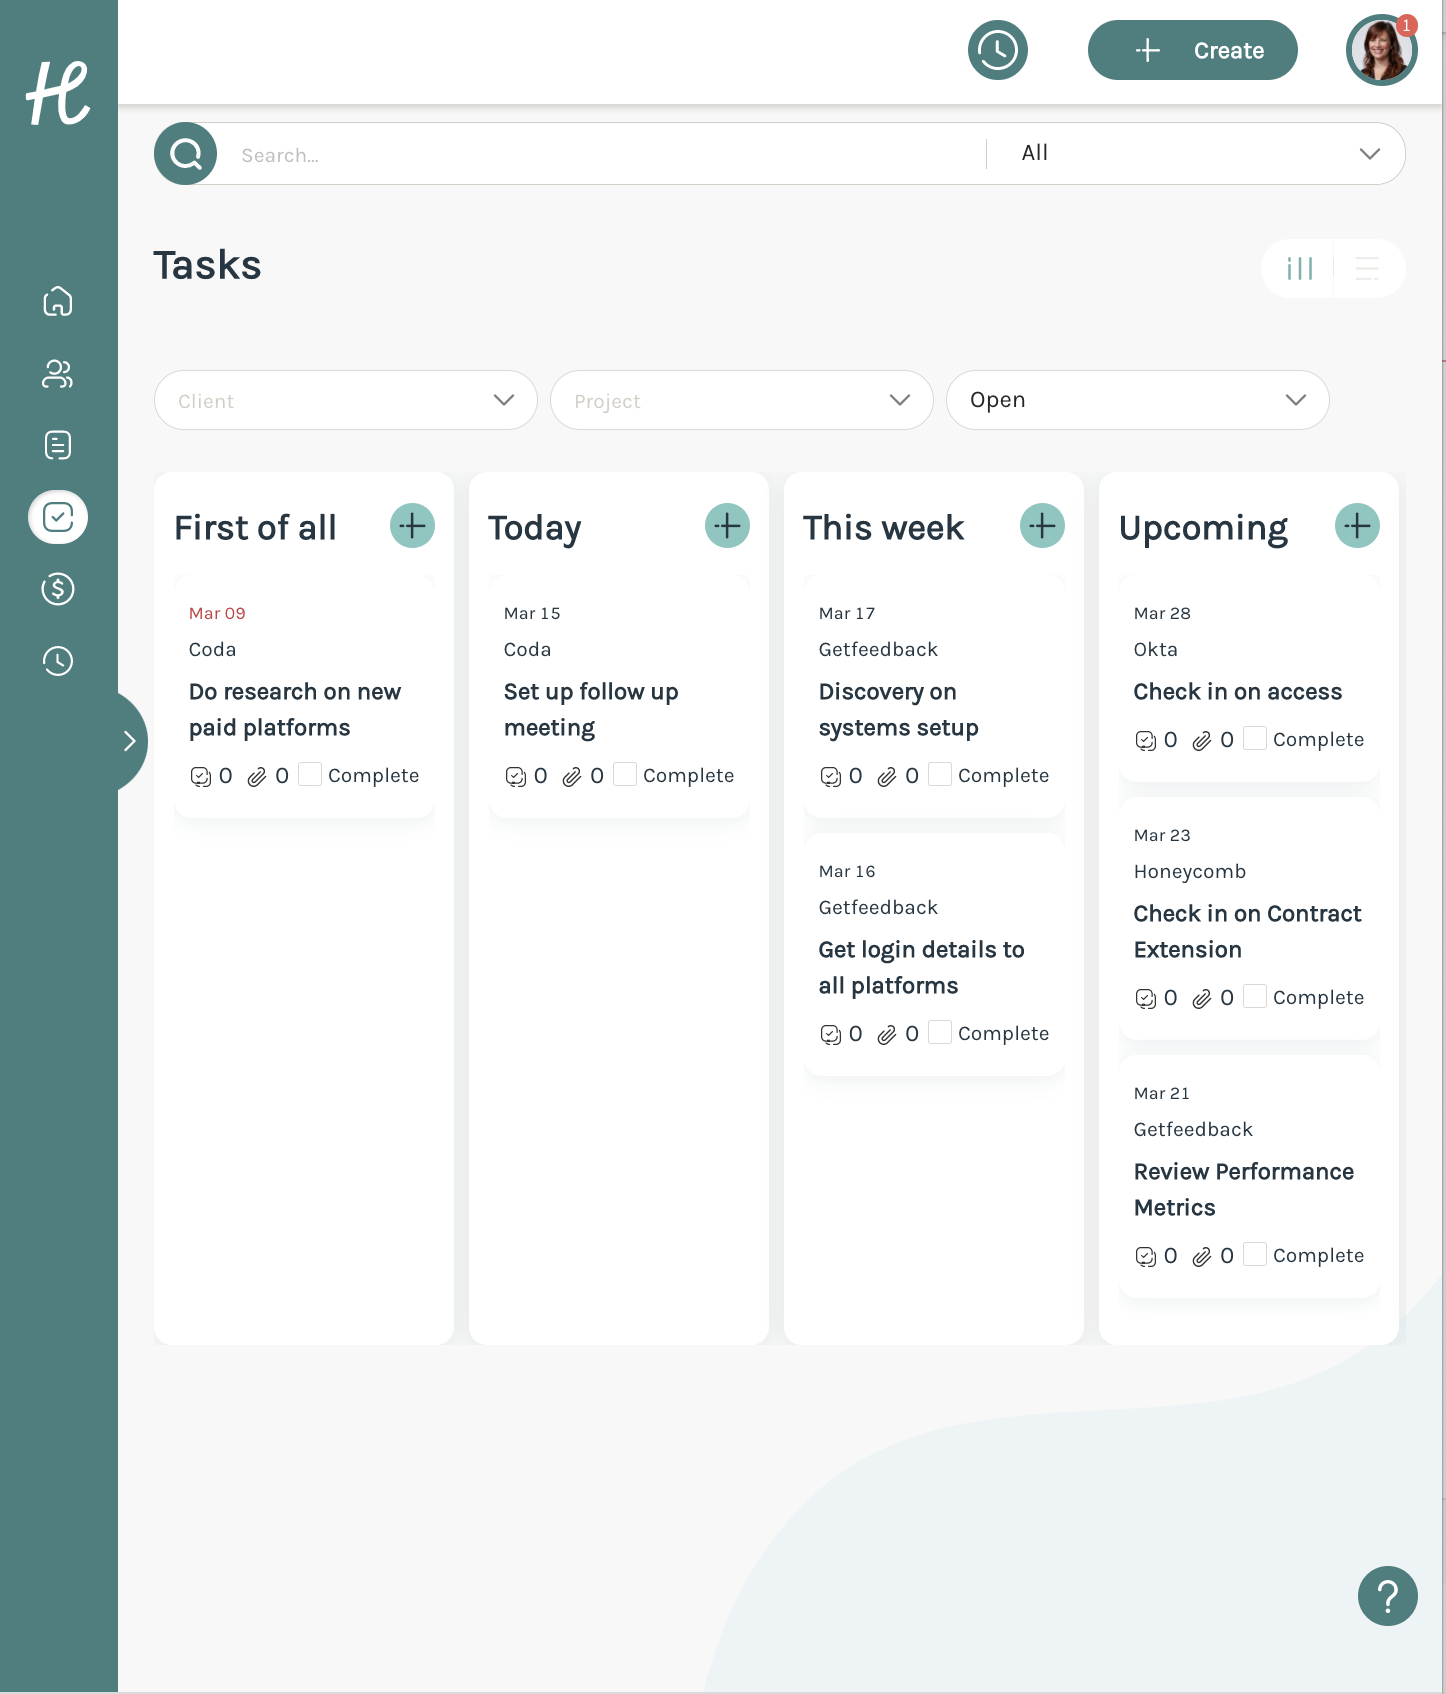Add a task to Upcoming column
Viewport: 1446px width, 1694px height.
1357,526
